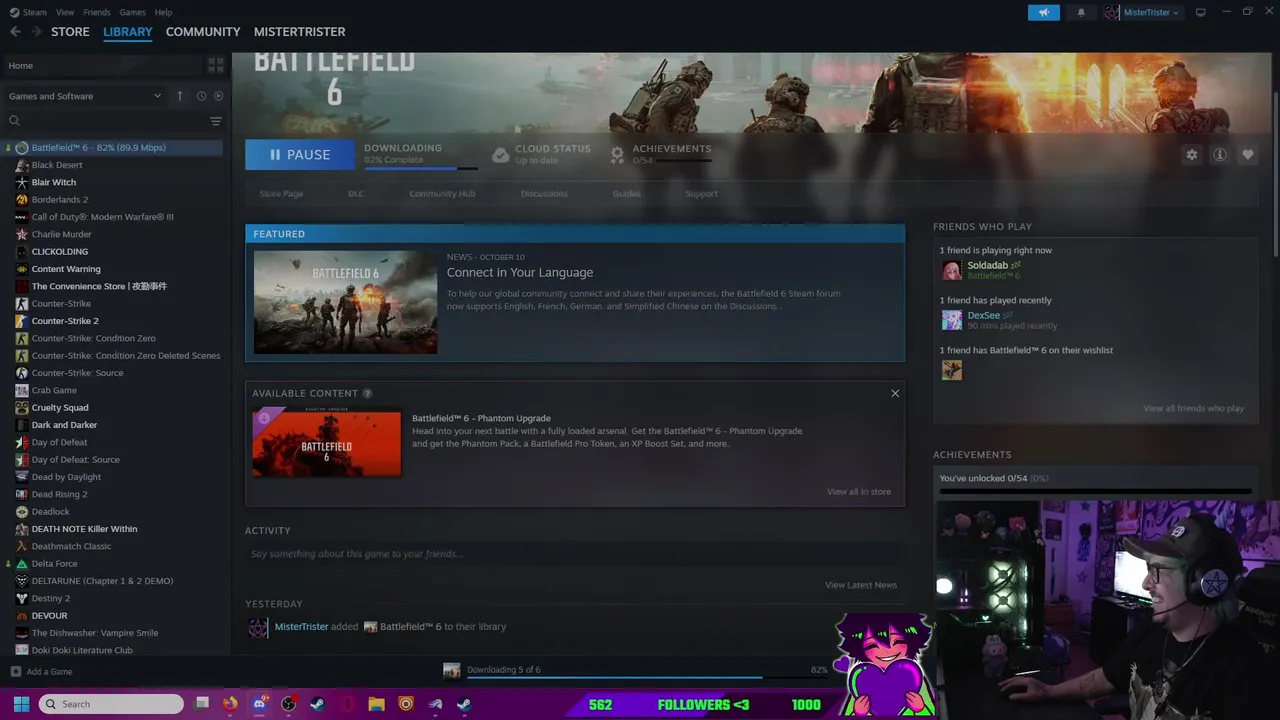The height and width of the screenshot is (720, 1280).
Task: Open the Help menu
Action: pyautogui.click(x=163, y=12)
